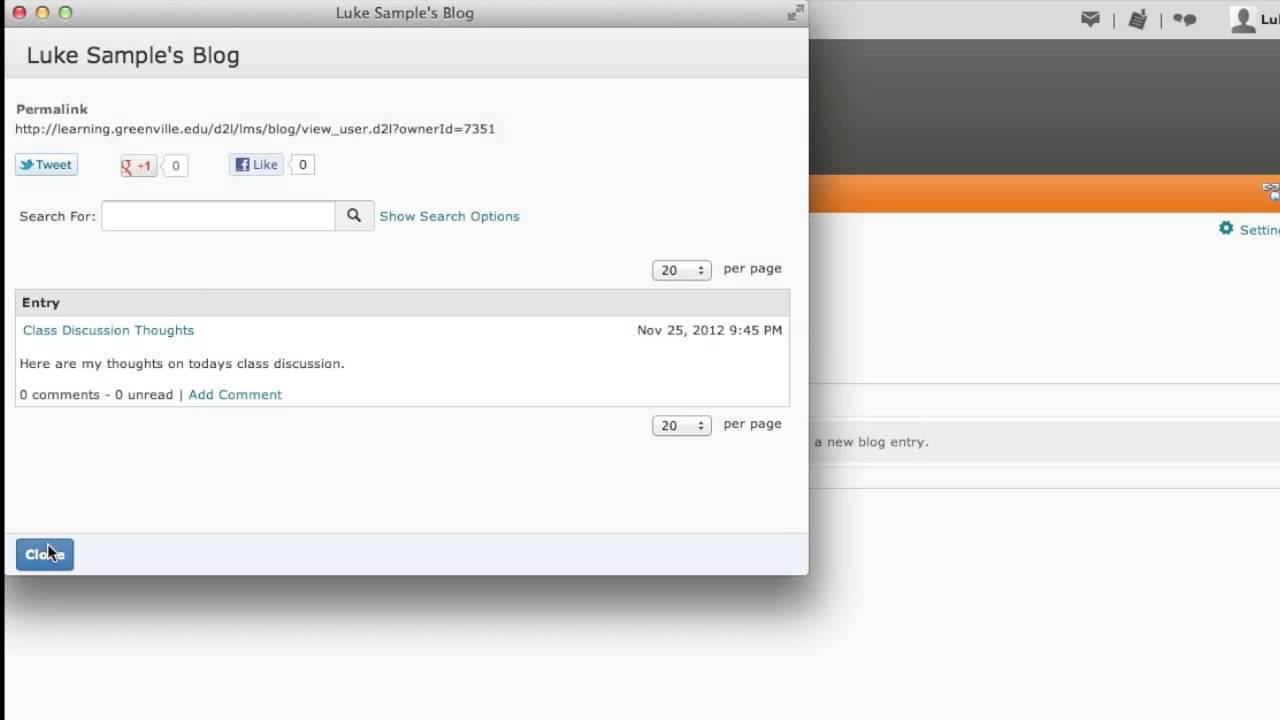Click the entry body text about todays discussion
The image size is (1280, 720).
(182, 364)
